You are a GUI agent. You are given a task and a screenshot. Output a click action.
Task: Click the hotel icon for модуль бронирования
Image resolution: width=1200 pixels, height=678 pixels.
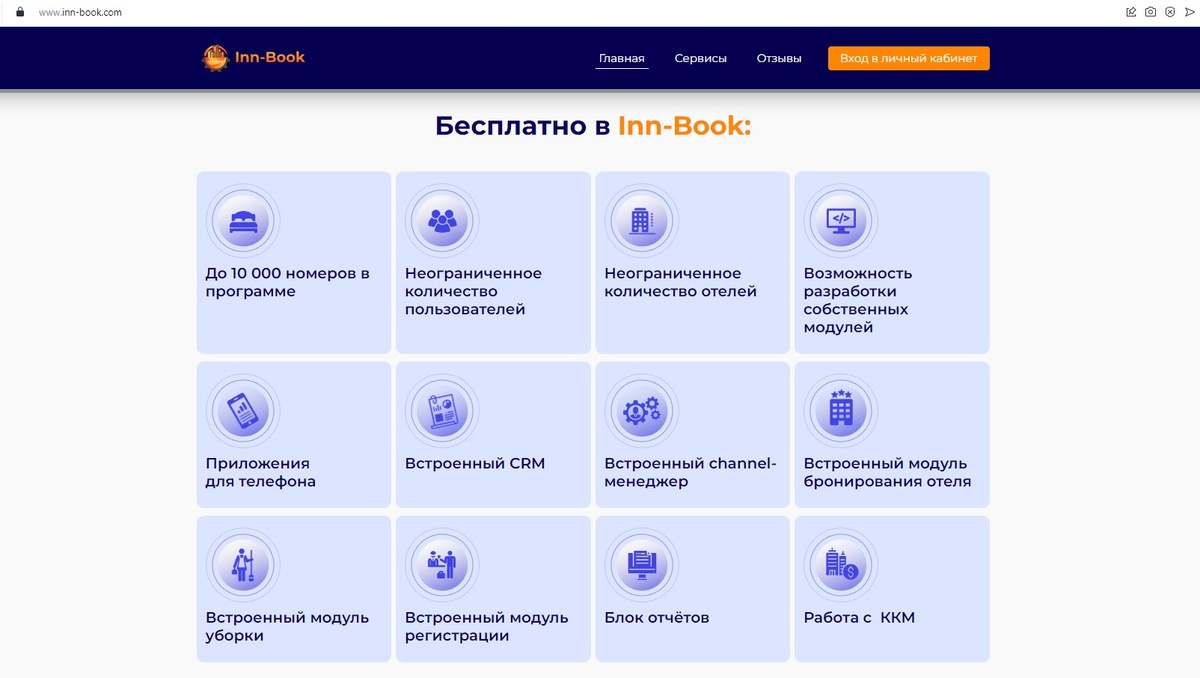[x=841, y=410]
